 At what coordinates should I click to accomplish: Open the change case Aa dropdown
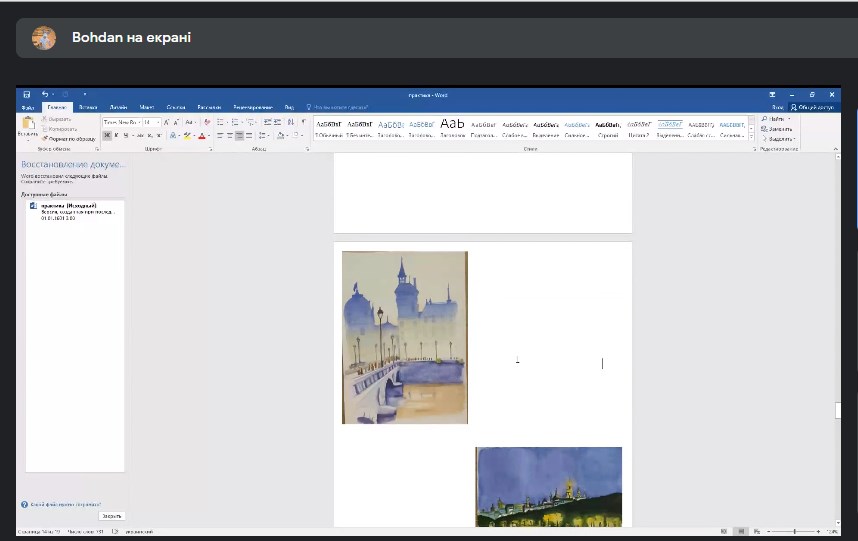pyautogui.click(x=190, y=123)
